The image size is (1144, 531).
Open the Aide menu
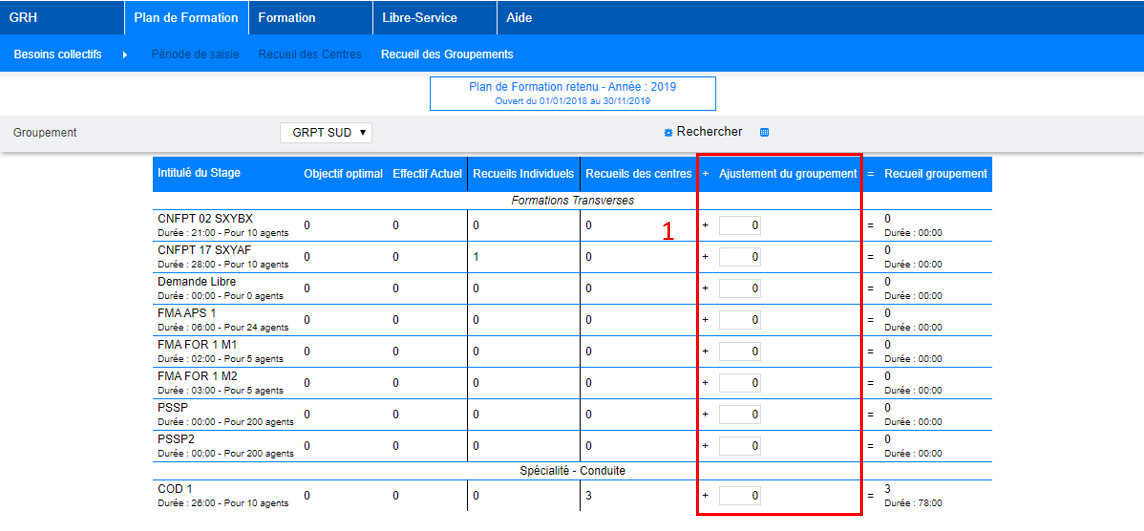pos(519,18)
